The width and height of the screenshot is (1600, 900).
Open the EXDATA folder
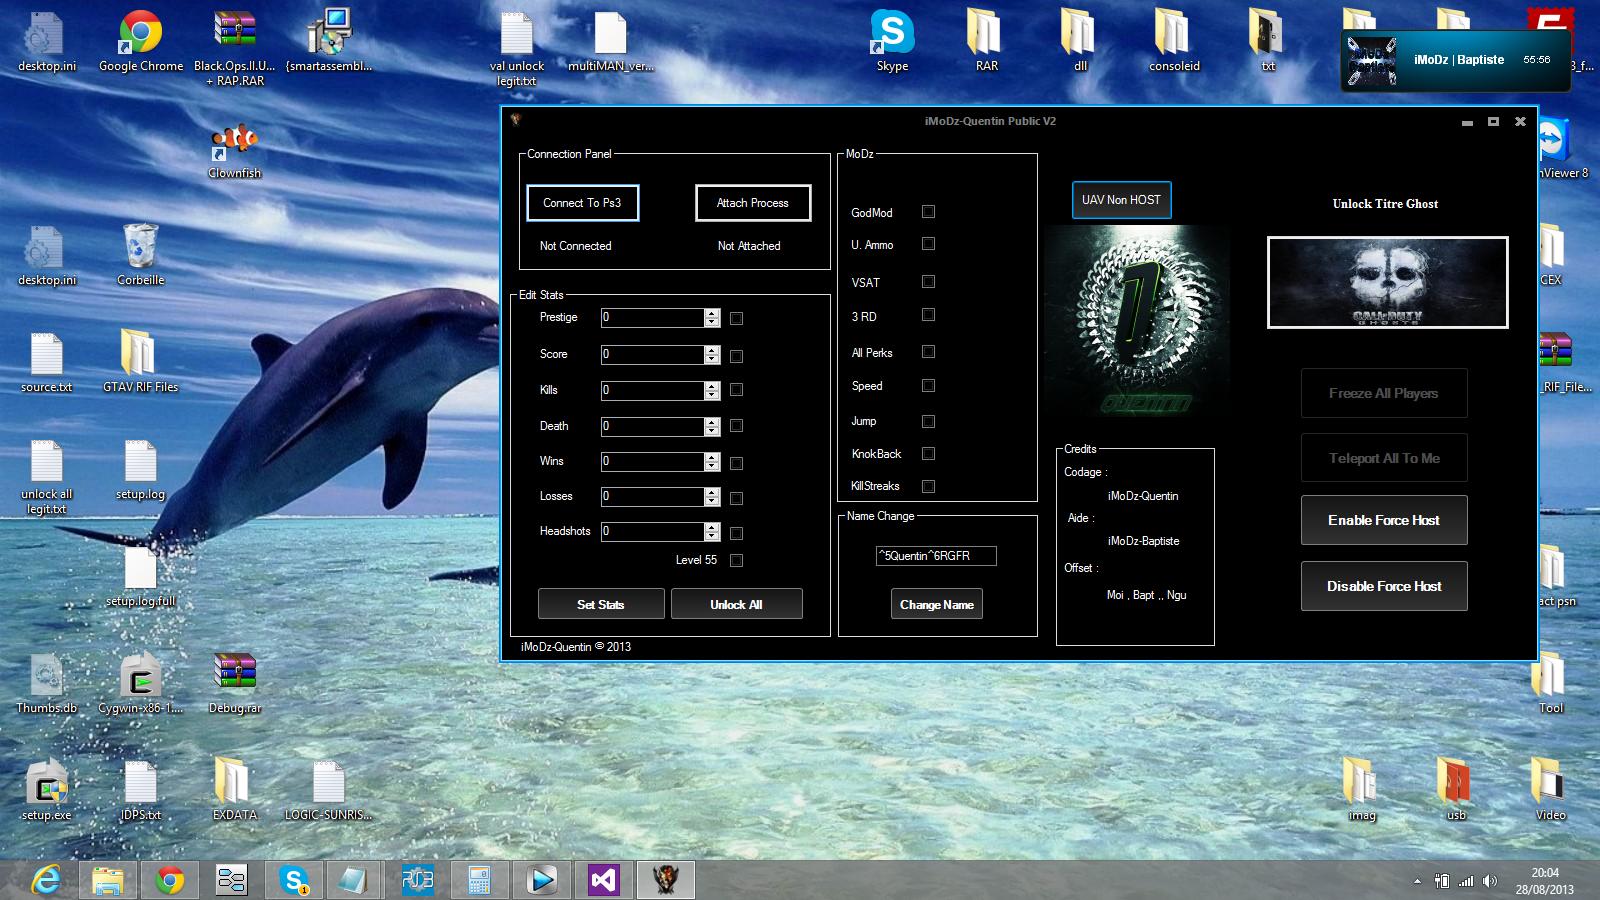click(x=235, y=791)
